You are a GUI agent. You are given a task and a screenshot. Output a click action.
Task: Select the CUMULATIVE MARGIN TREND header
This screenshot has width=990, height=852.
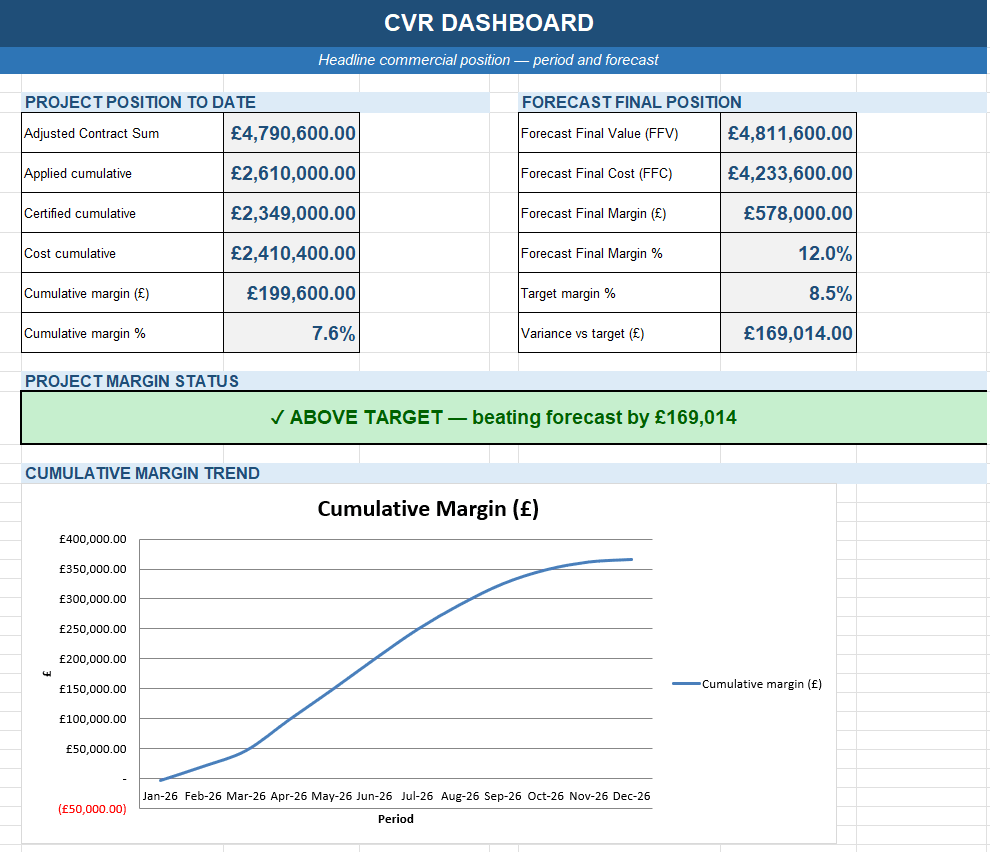coord(504,473)
